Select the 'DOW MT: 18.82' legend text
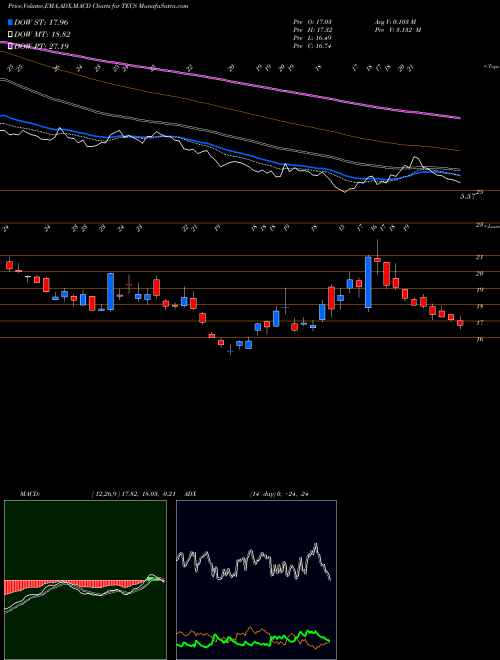The width and height of the screenshot is (500, 660). [x=42, y=35]
